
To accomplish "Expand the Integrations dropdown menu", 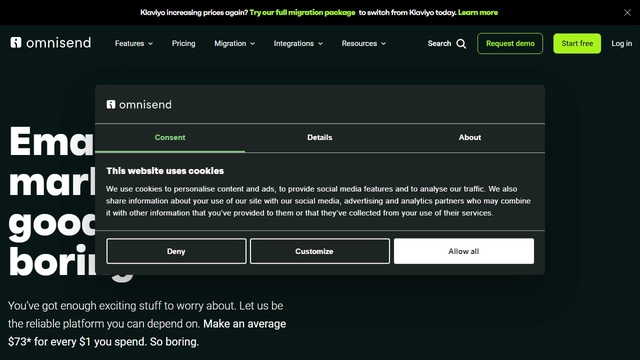I will click(x=298, y=43).
